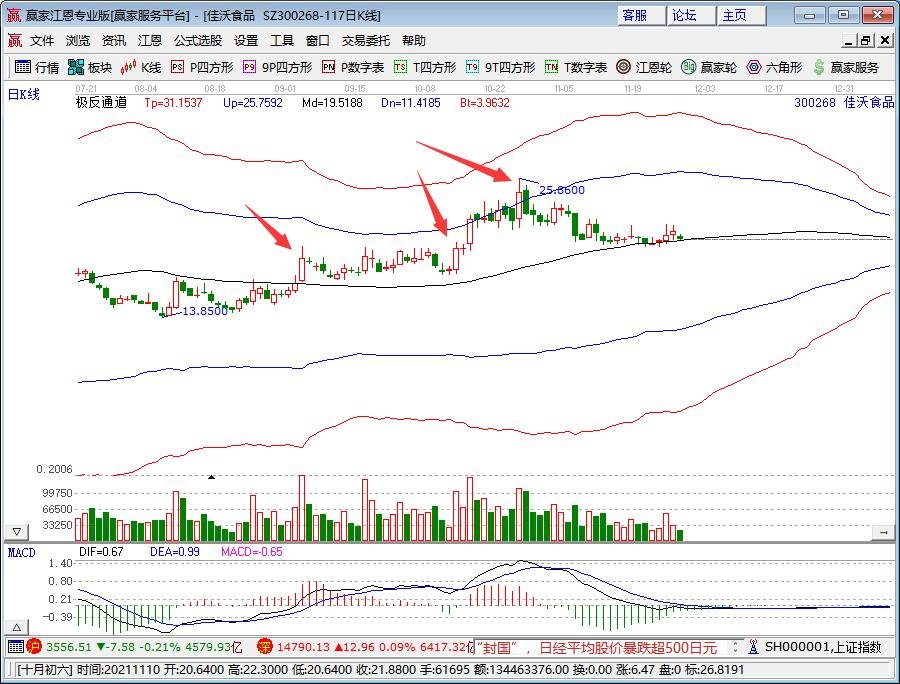
Task: Select the P四方形 tool icon
Action: click(177, 67)
